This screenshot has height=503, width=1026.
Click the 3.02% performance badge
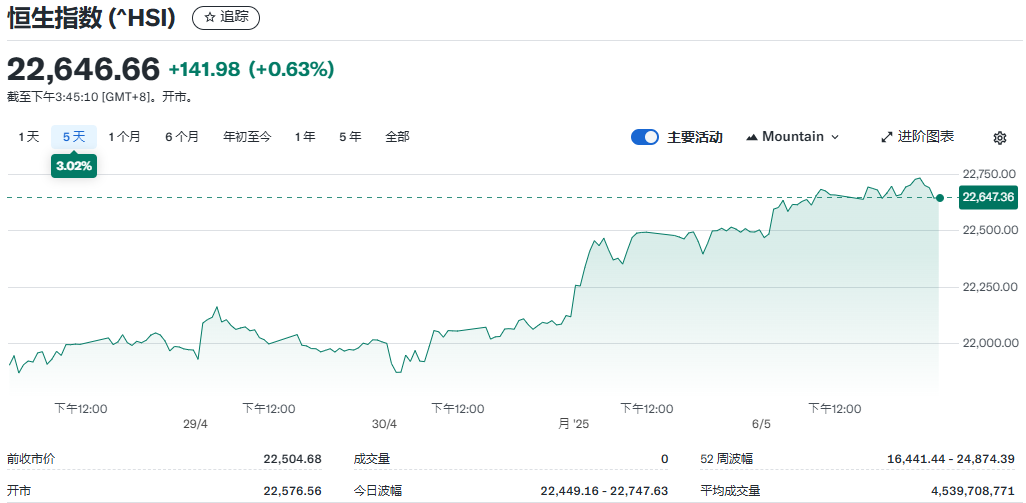[x=74, y=166]
